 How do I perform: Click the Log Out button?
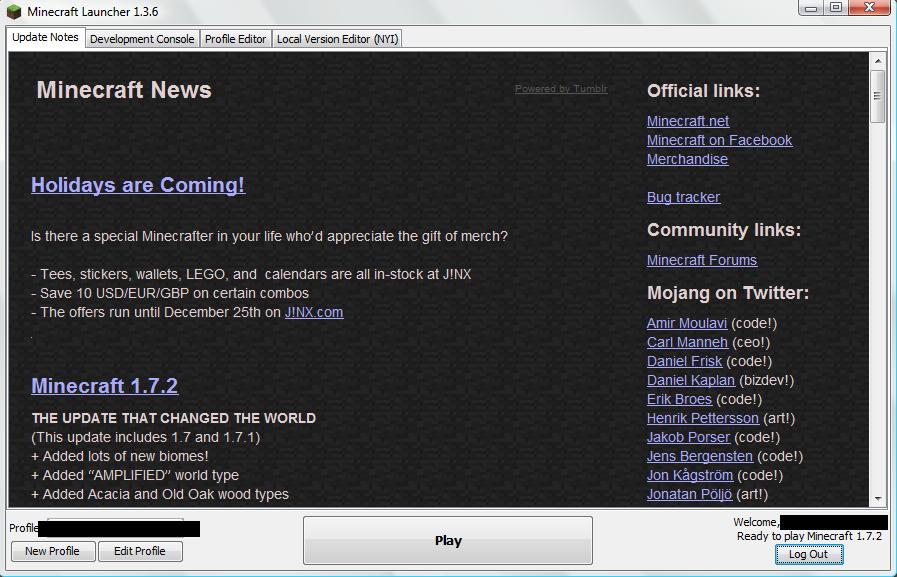coord(809,554)
